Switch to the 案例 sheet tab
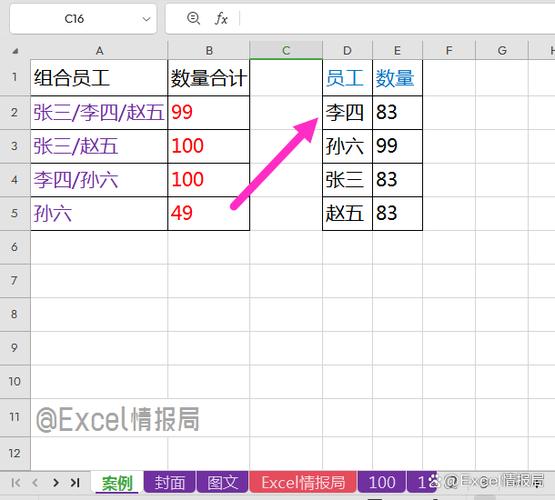 117,483
